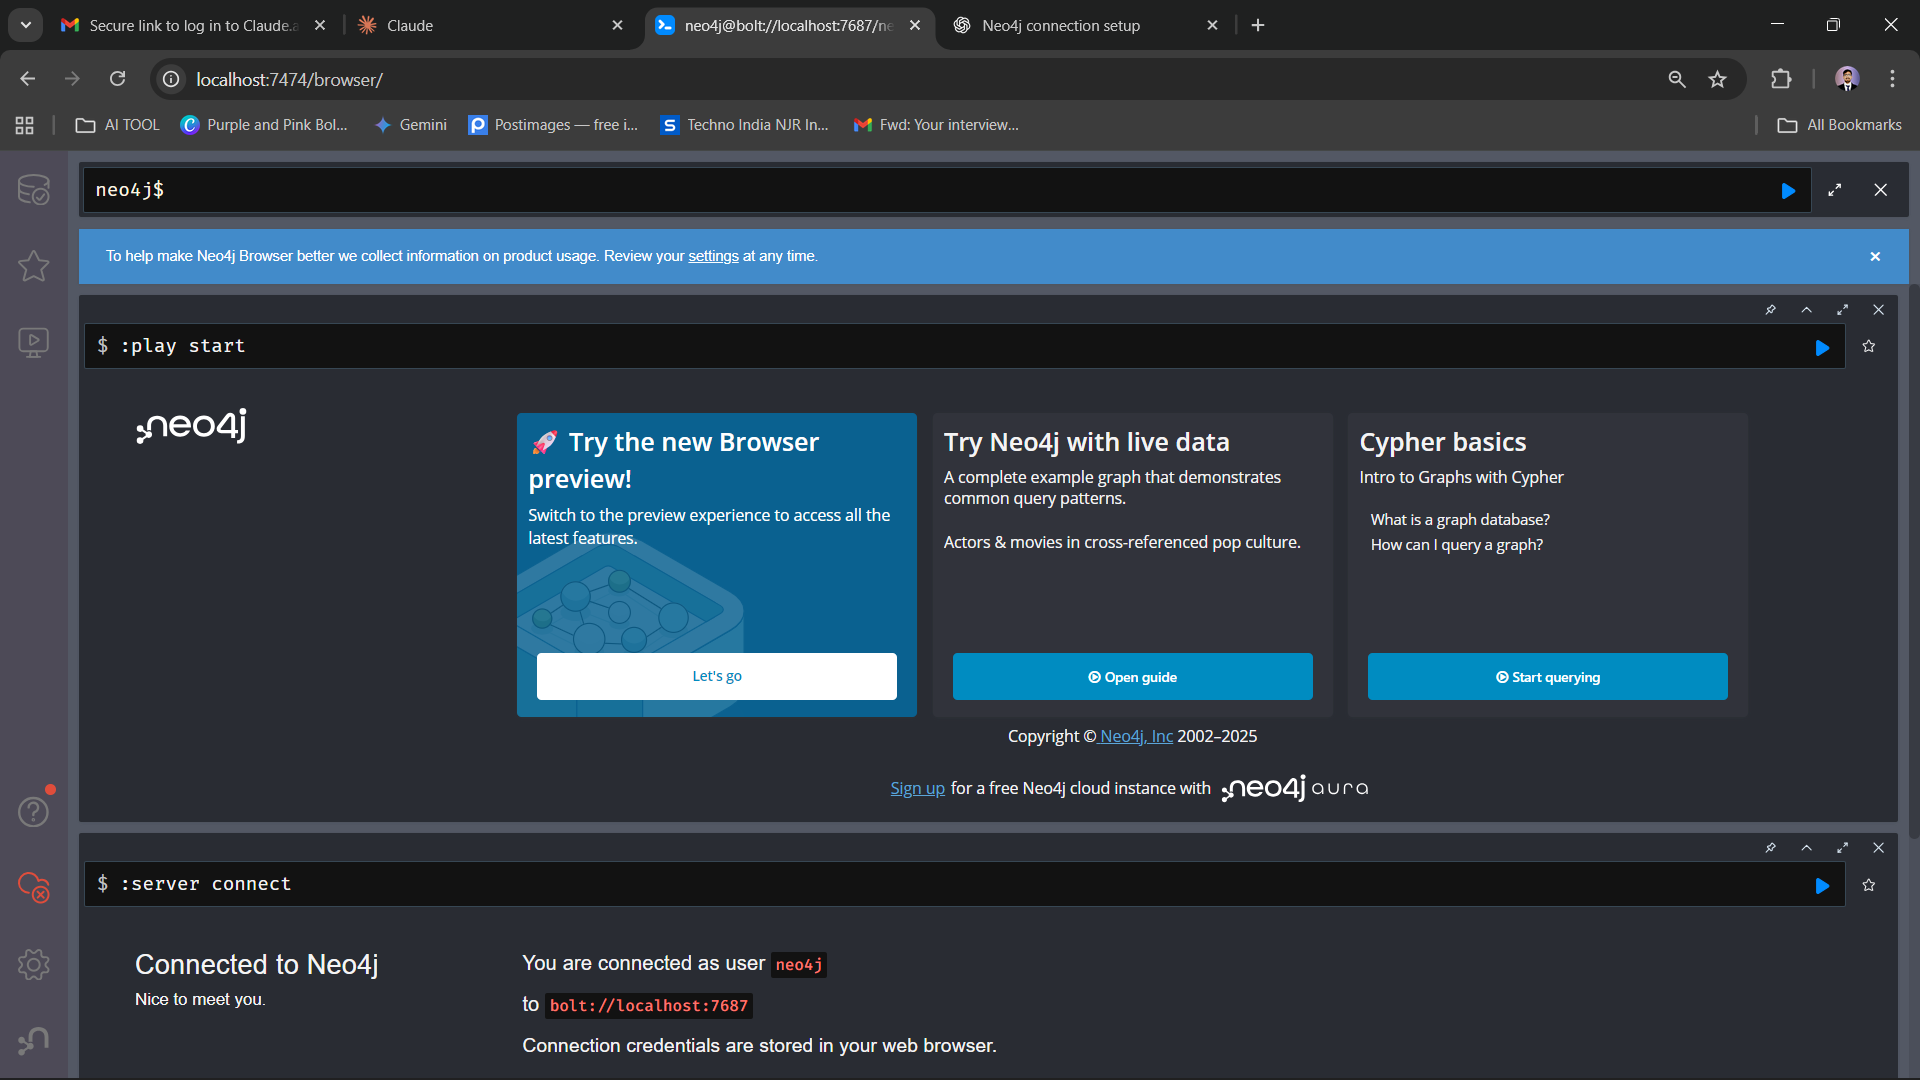Viewport: 1920px width, 1080px height.
Task: View site information for localhost
Action: pyautogui.click(x=172, y=79)
